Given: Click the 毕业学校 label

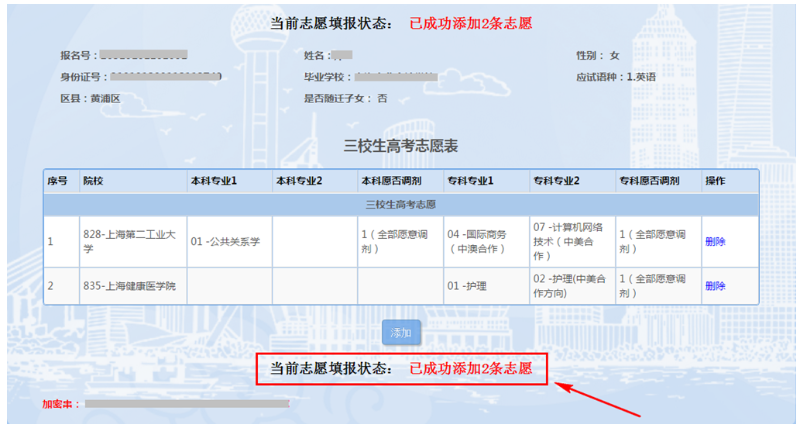Looking at the screenshot, I should [325, 78].
